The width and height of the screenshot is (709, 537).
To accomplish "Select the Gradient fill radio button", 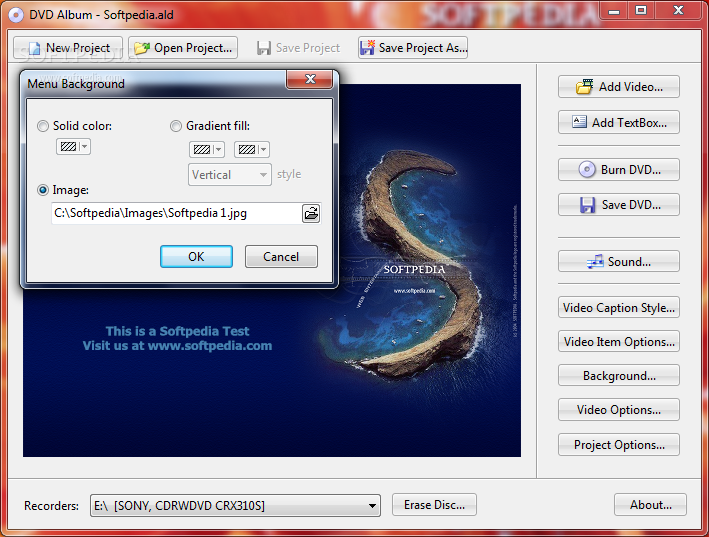I will (176, 126).
